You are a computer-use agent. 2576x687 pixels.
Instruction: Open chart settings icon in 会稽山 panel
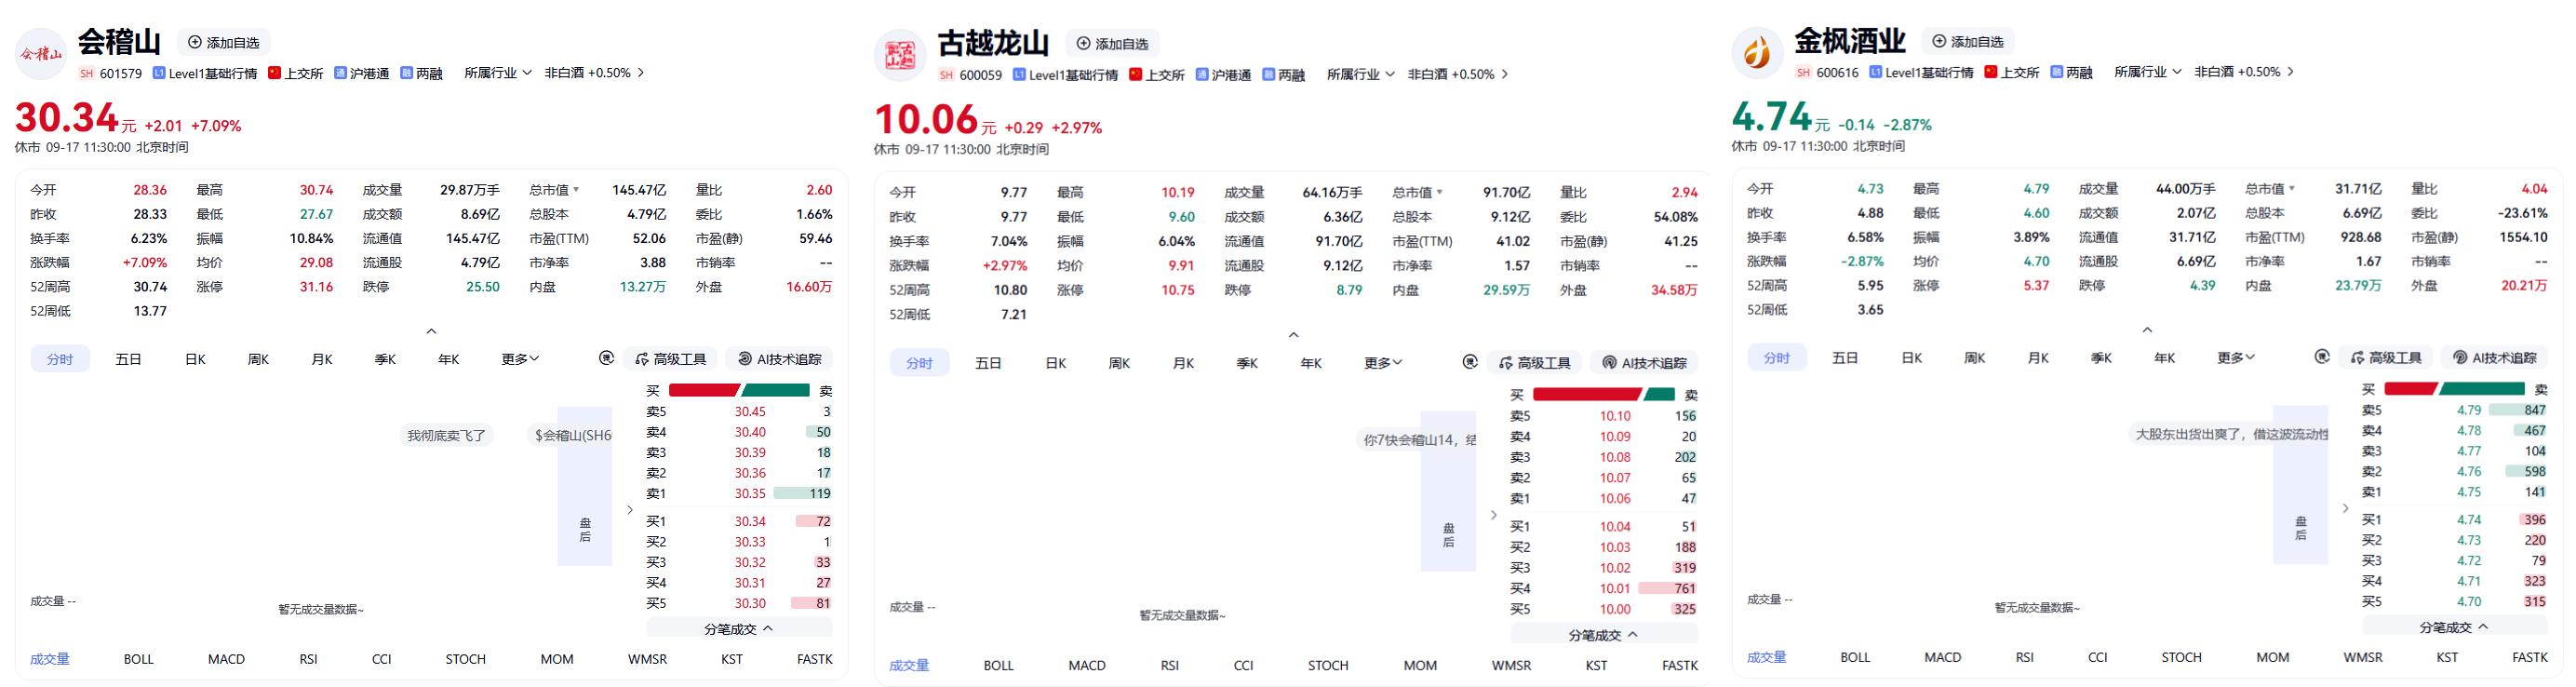[x=606, y=359]
